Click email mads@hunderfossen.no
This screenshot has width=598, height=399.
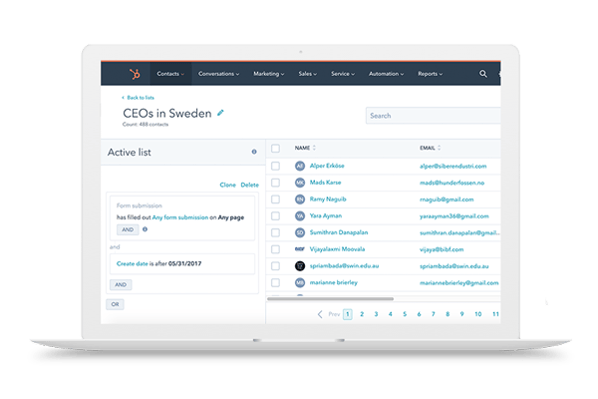coord(452,183)
